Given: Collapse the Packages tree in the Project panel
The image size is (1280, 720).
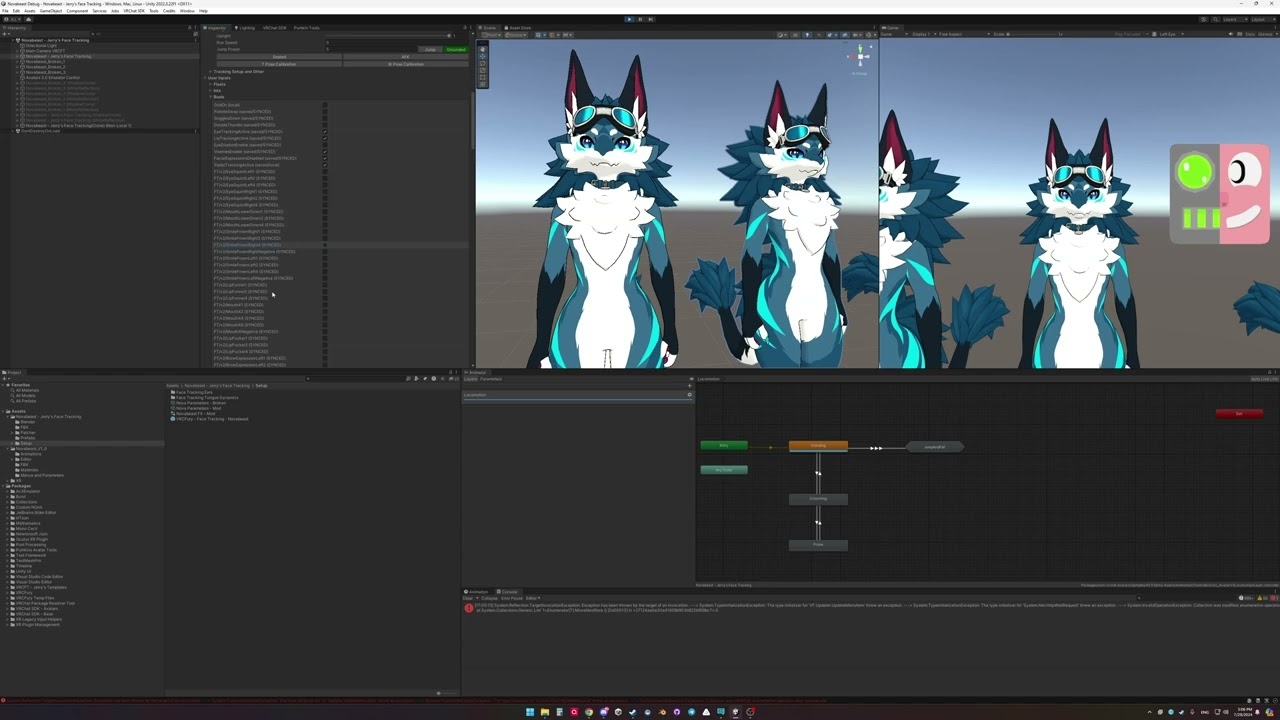Looking at the screenshot, I should (4, 486).
